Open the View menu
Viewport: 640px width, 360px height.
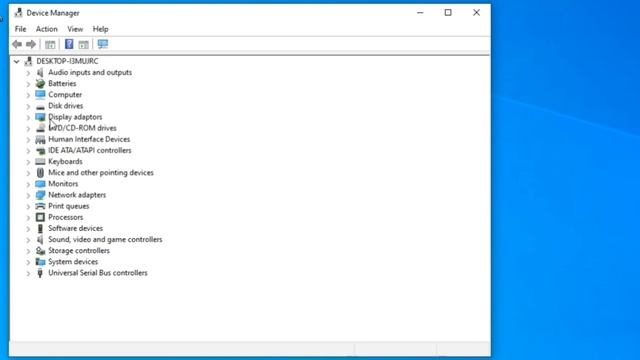(75, 29)
